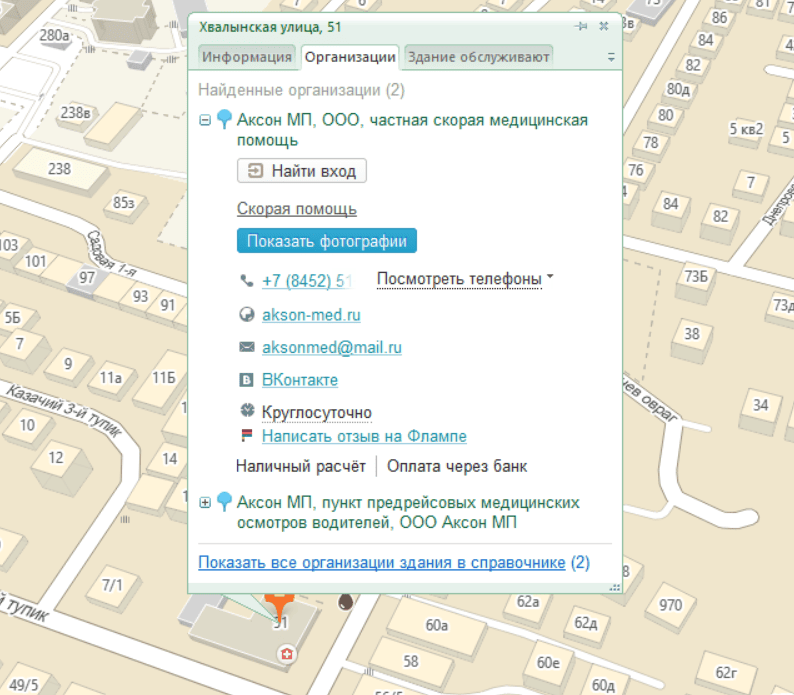The width and height of the screenshot is (794, 695).
Task: Click the working hours clock icon
Action: point(247,410)
